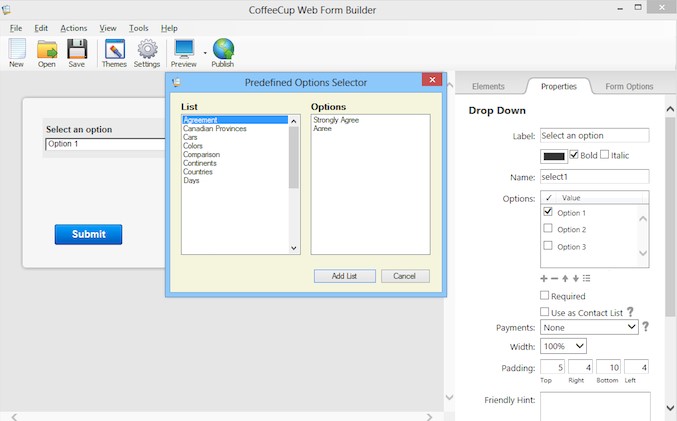This screenshot has height=421, width=677.
Task: Toggle the Italic checkbox
Action: click(x=604, y=154)
